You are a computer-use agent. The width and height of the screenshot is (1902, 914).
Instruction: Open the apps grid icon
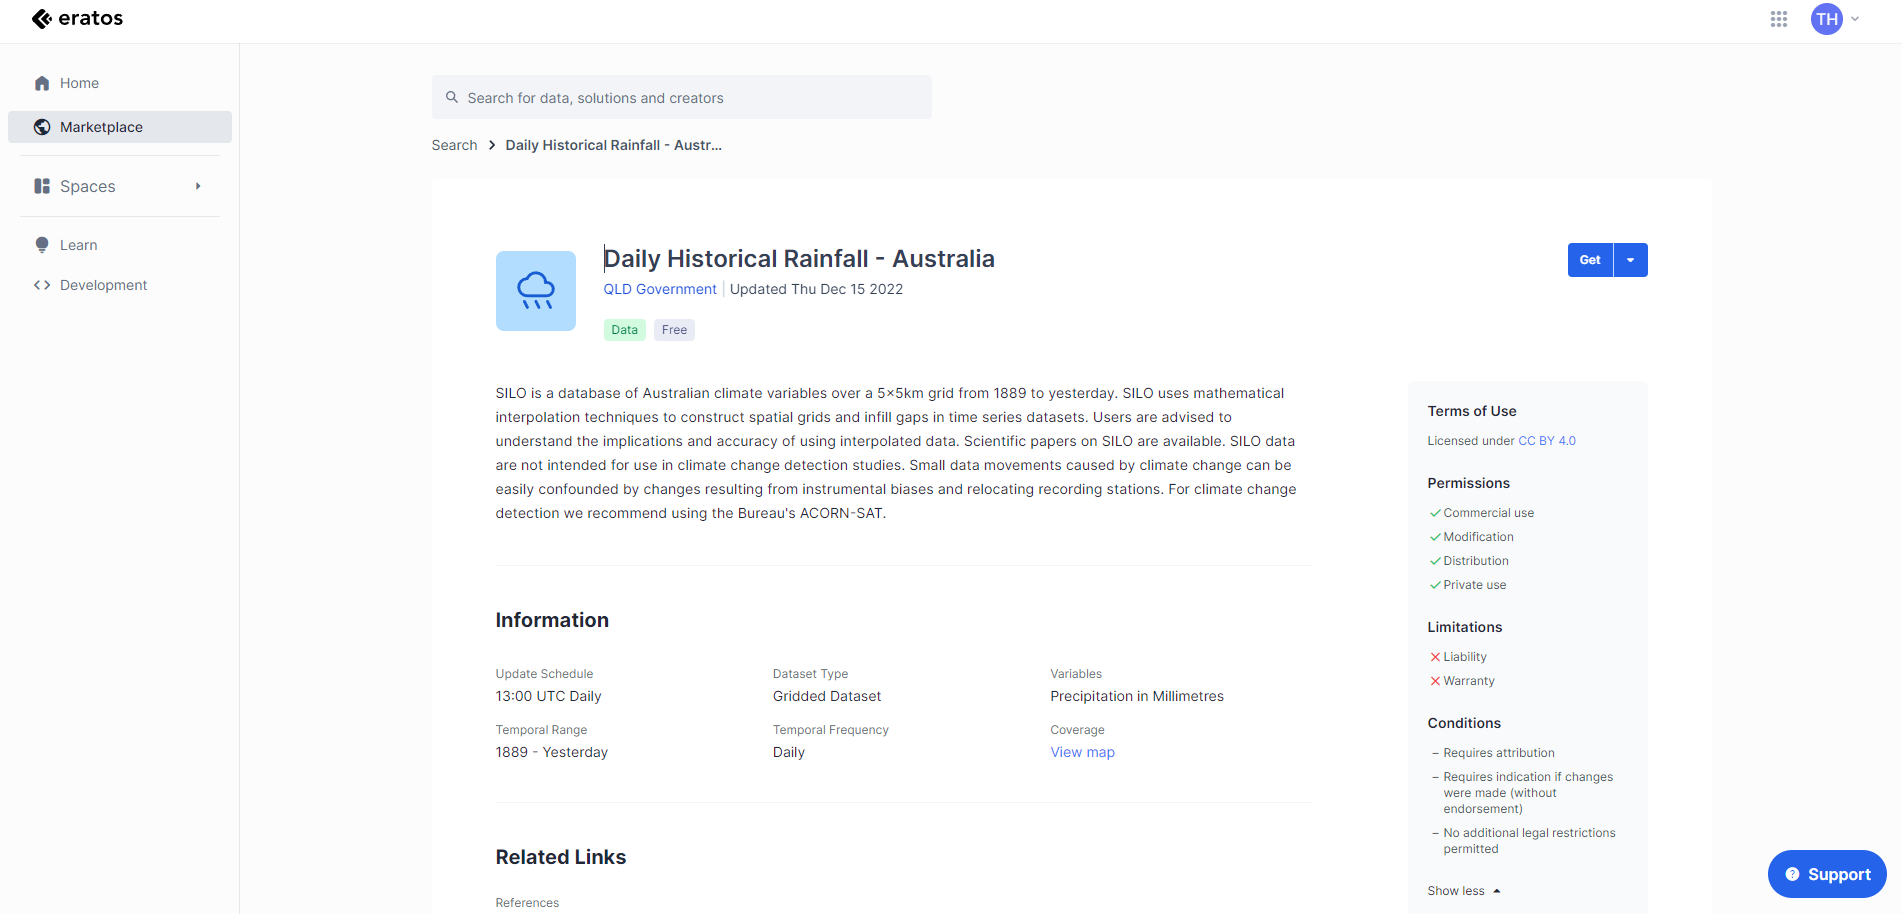pyautogui.click(x=1778, y=19)
